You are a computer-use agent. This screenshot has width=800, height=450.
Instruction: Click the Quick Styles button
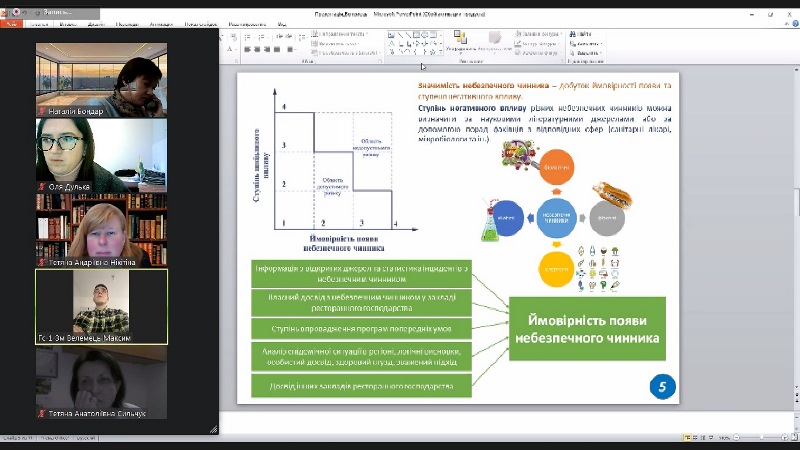click(x=495, y=42)
